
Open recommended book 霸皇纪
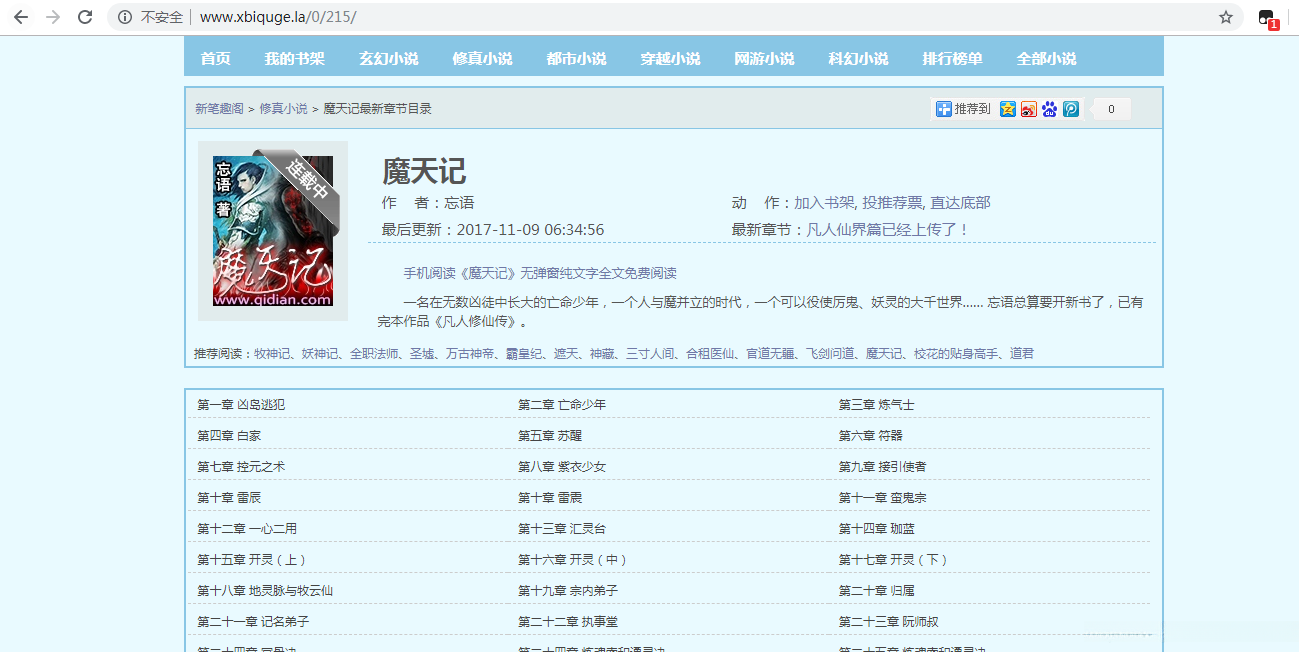(525, 354)
